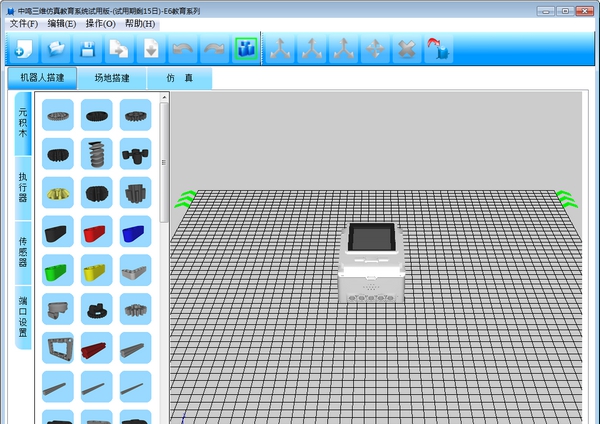
Task: Select the gray rectangular frame part
Action: 58,348
